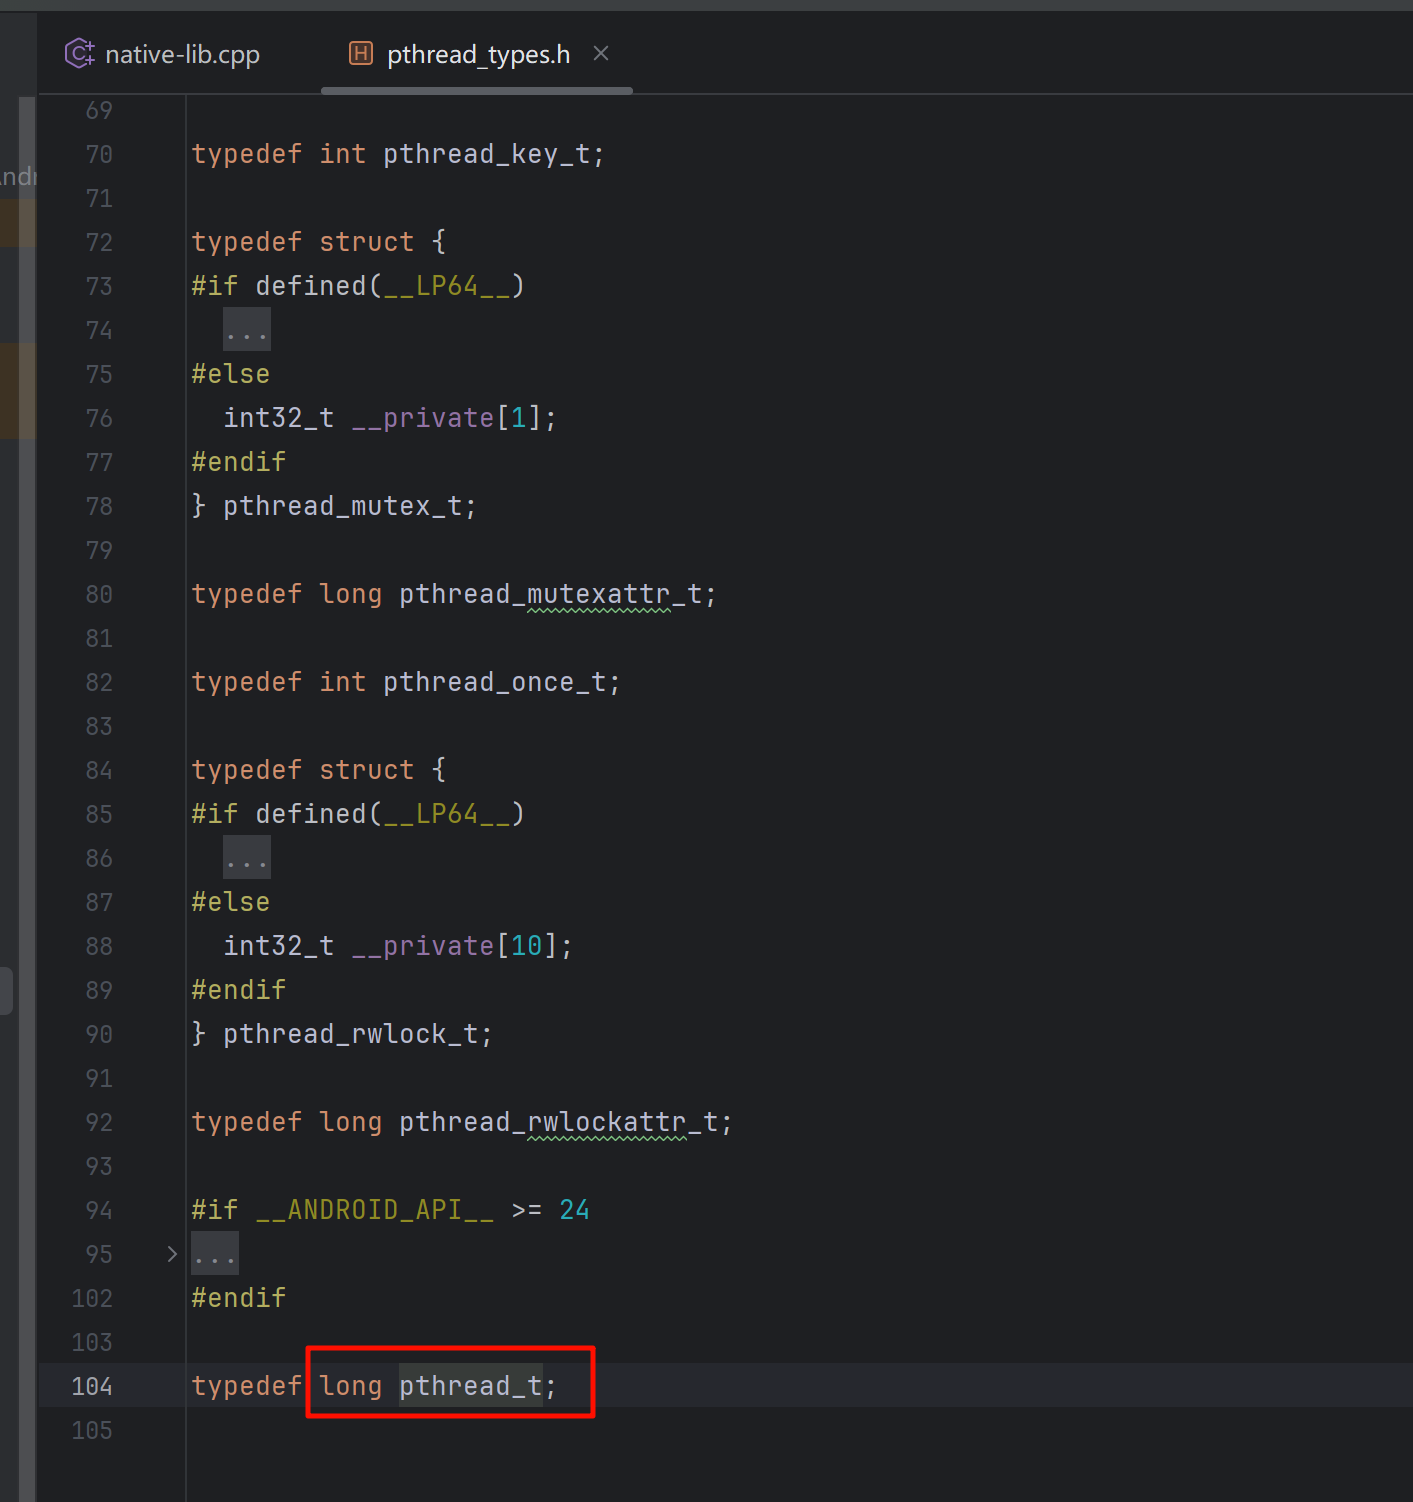Select the pthread_types.h tab label
1413x1502 pixels.
[x=478, y=55]
